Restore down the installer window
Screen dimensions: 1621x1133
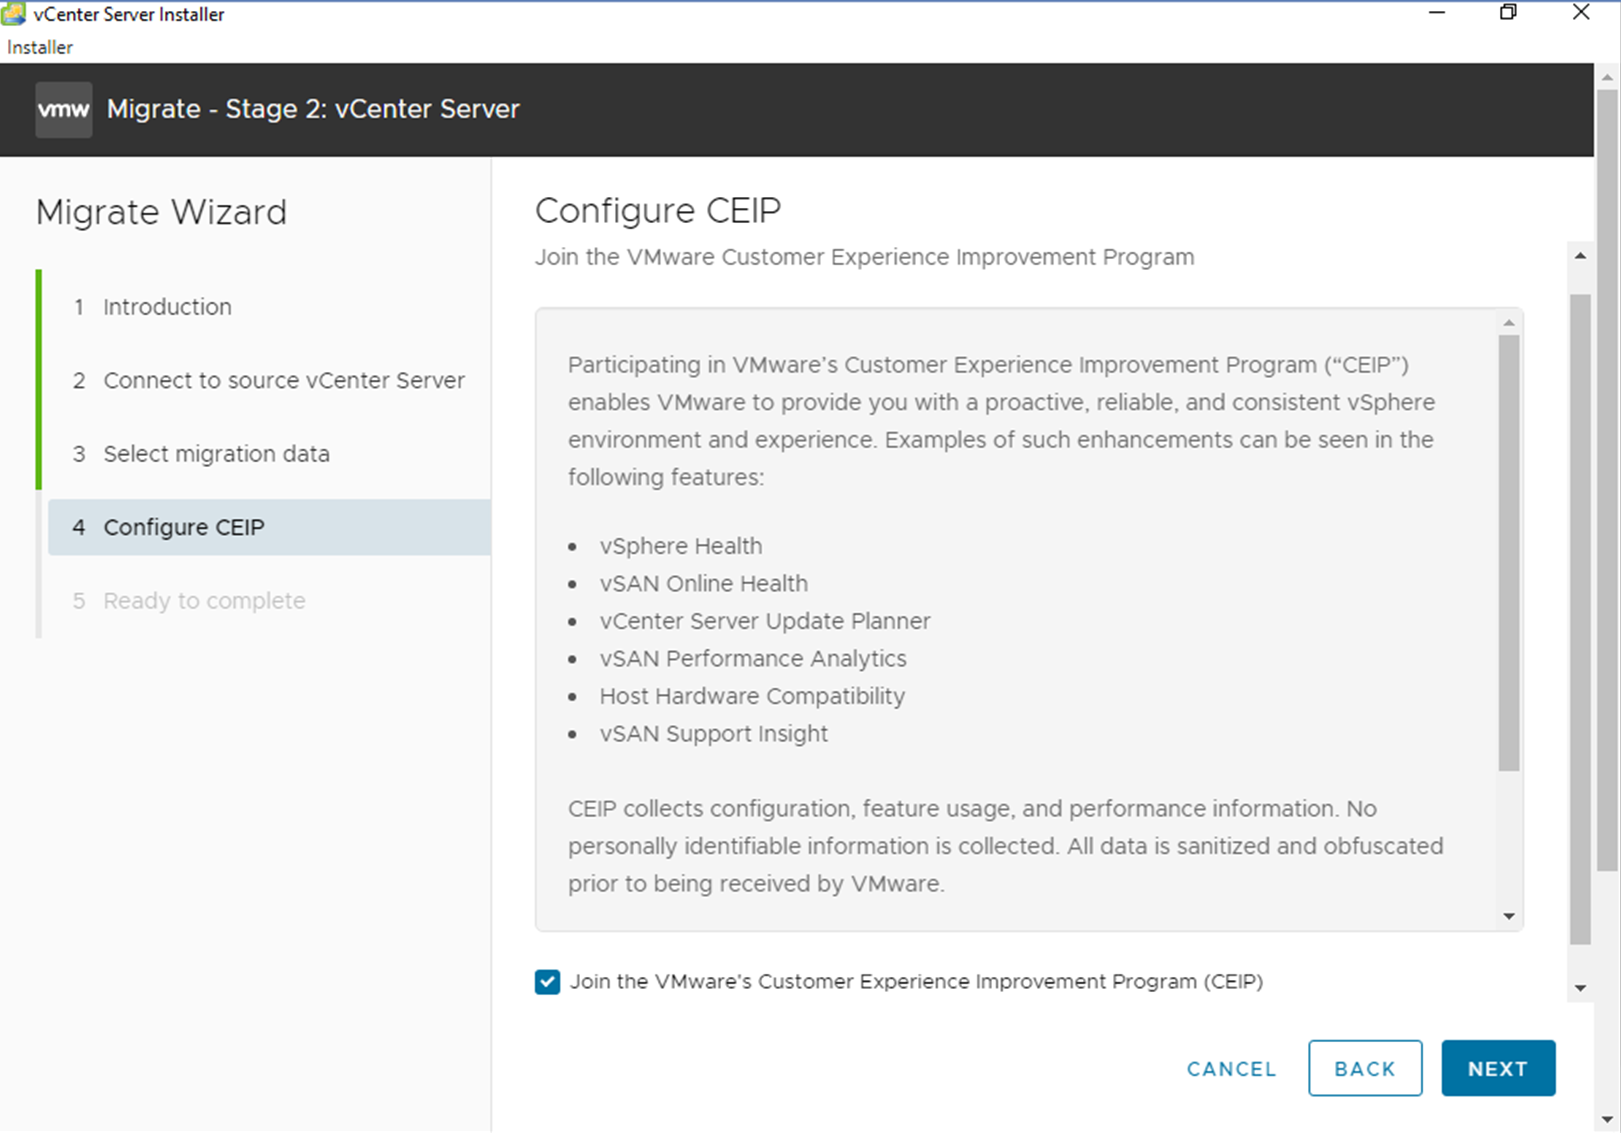1508,13
